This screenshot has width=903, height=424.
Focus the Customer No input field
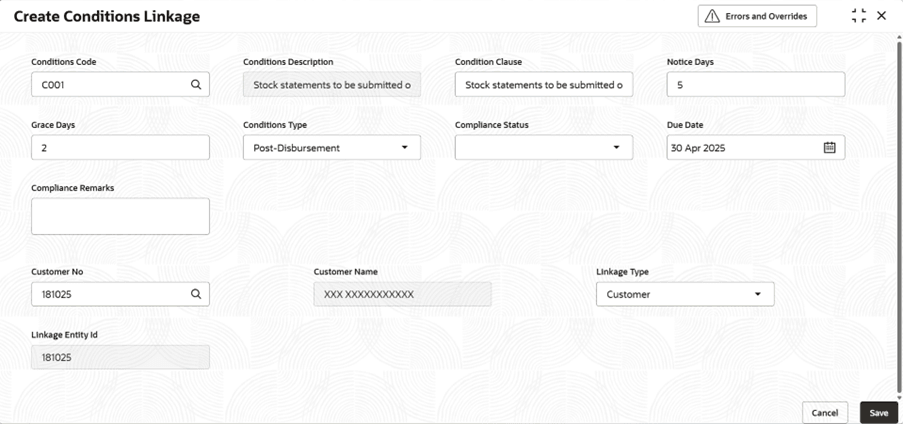[x=110, y=294]
